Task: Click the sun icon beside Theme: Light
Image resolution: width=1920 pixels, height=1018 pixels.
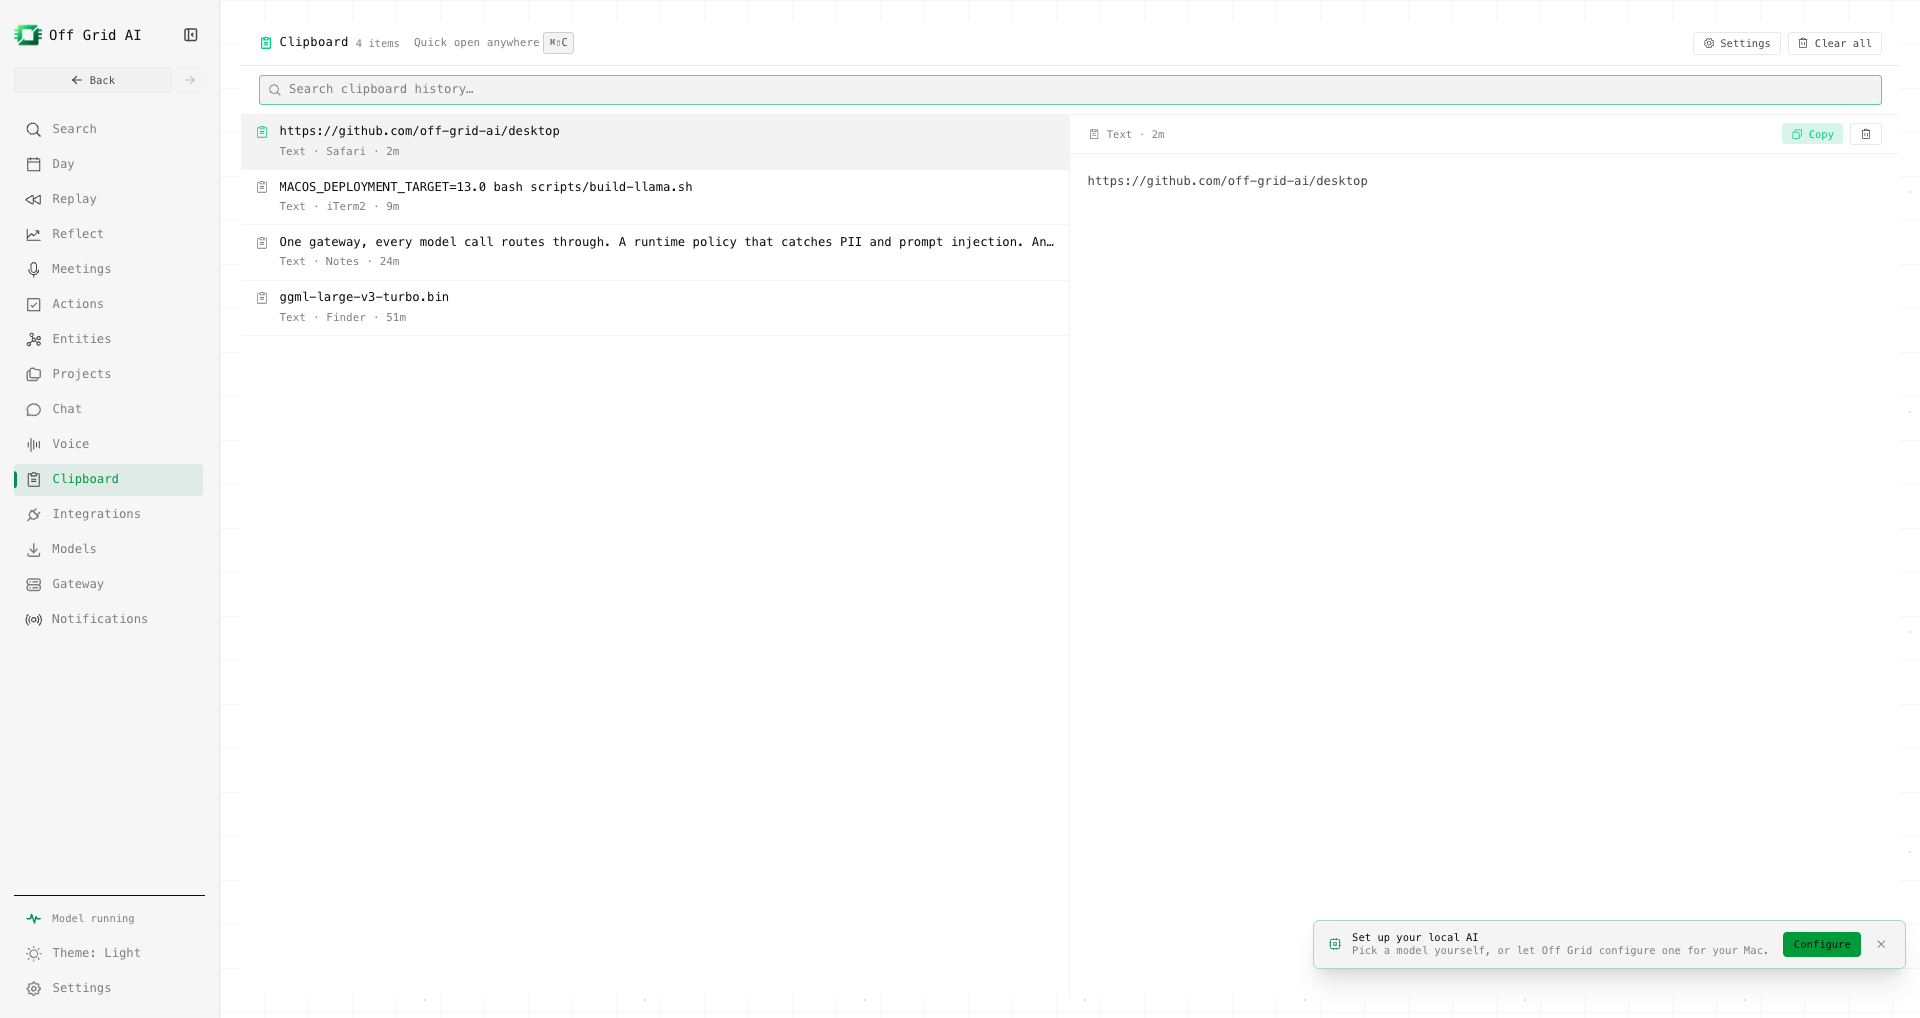Action: coord(34,953)
